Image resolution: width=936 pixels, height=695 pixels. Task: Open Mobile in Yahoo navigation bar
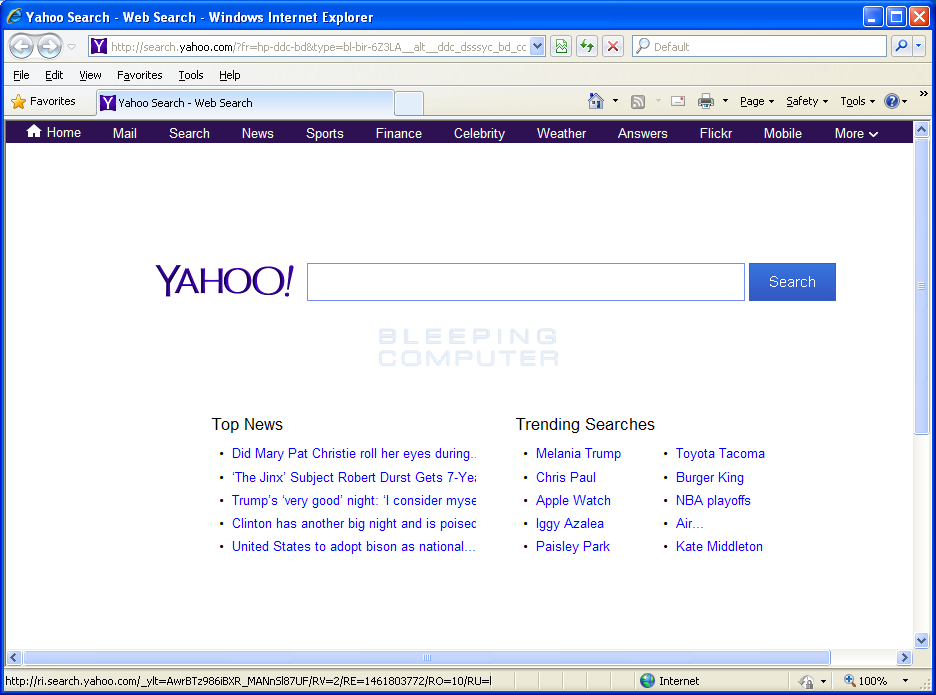(783, 133)
